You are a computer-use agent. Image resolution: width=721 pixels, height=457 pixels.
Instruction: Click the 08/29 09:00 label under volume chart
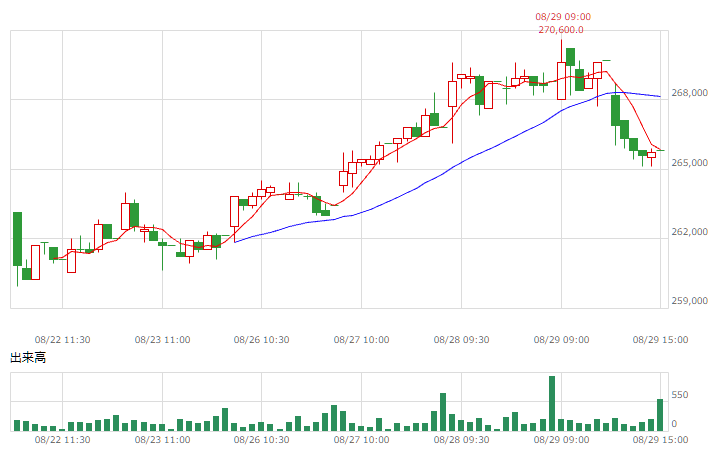(x=561, y=440)
